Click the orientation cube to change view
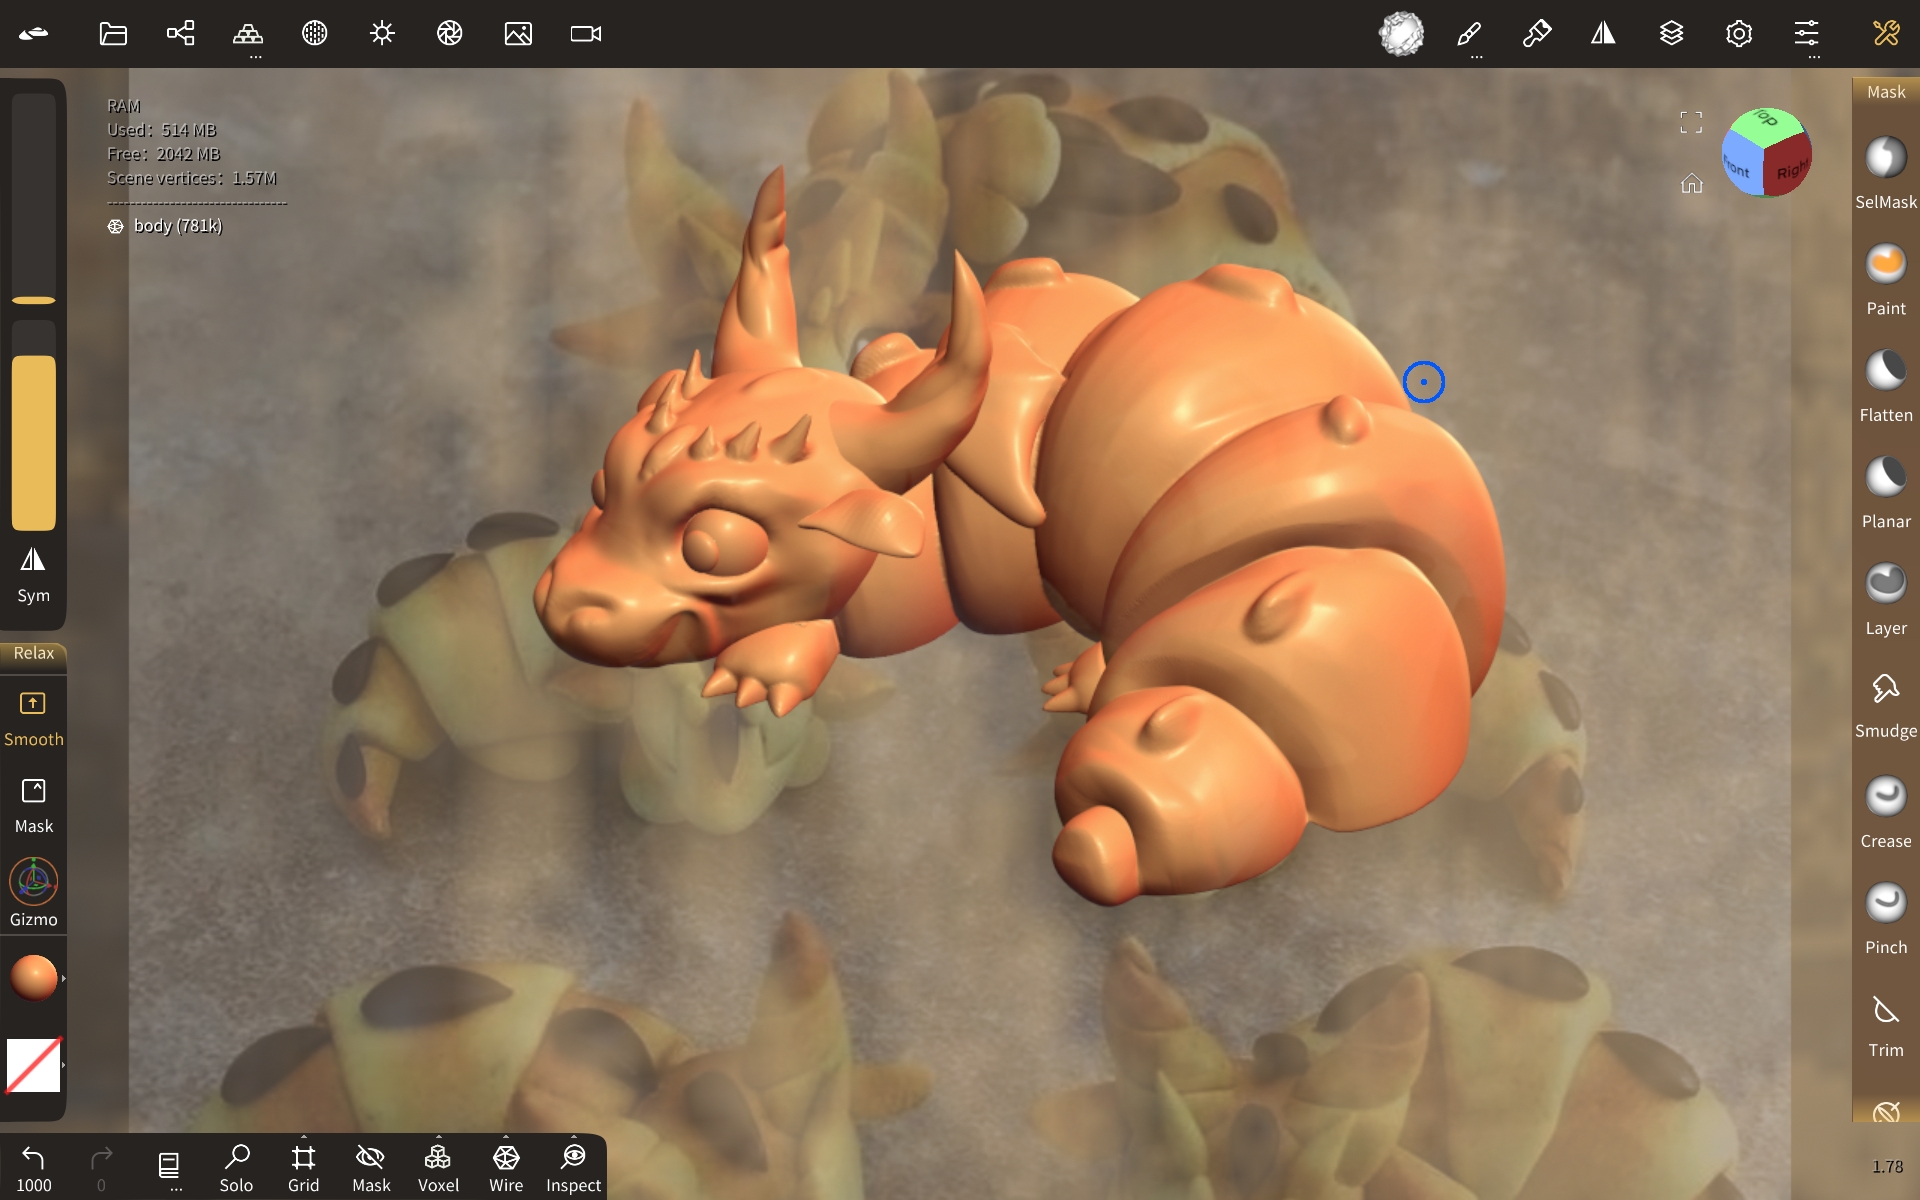 point(1765,152)
